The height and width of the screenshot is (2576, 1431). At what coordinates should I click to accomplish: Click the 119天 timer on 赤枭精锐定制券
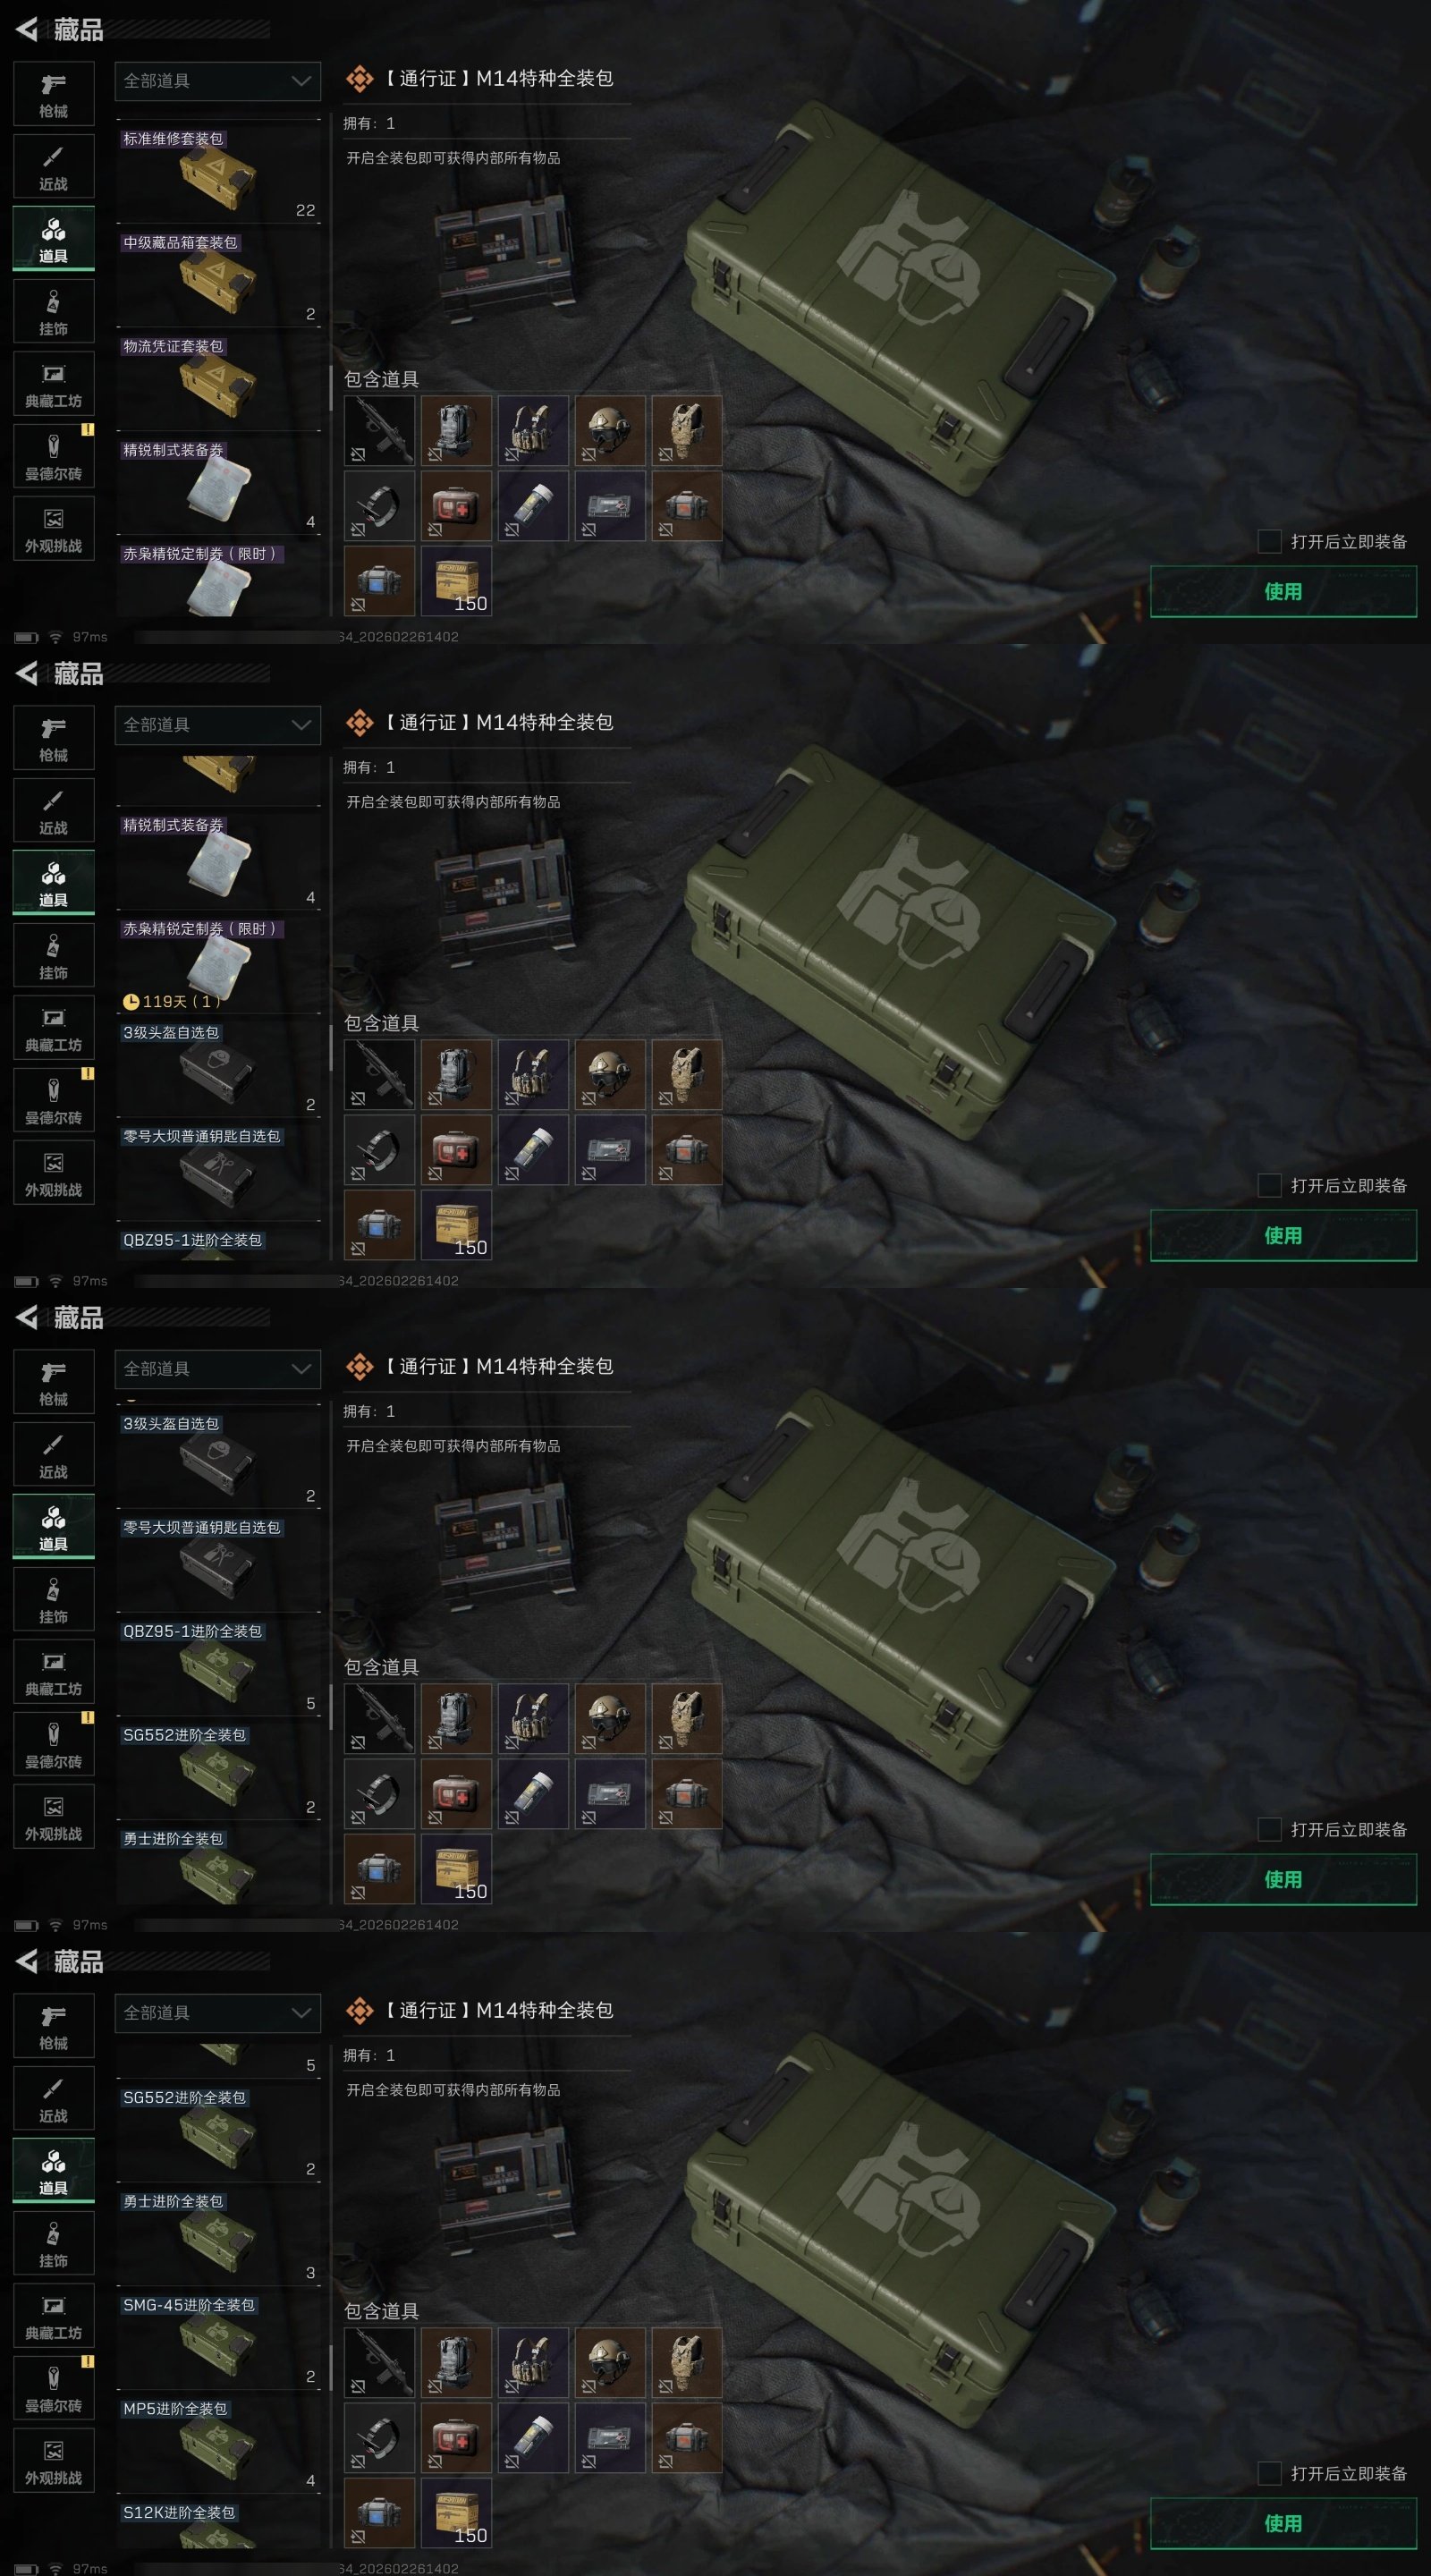click(171, 1001)
